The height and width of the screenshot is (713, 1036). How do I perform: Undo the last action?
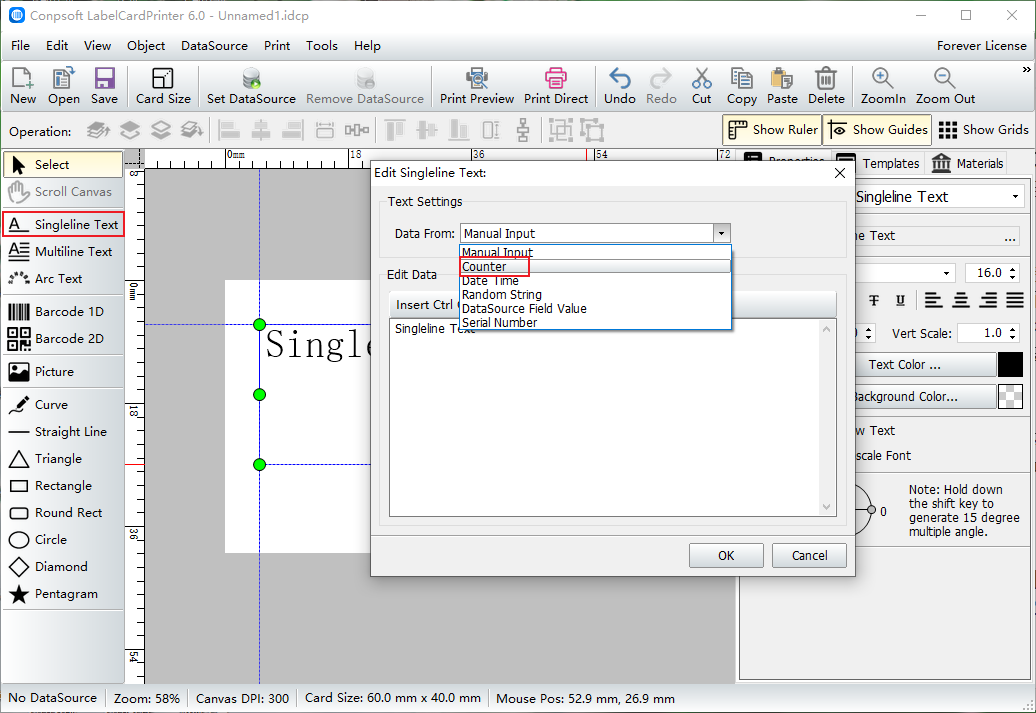(x=620, y=86)
